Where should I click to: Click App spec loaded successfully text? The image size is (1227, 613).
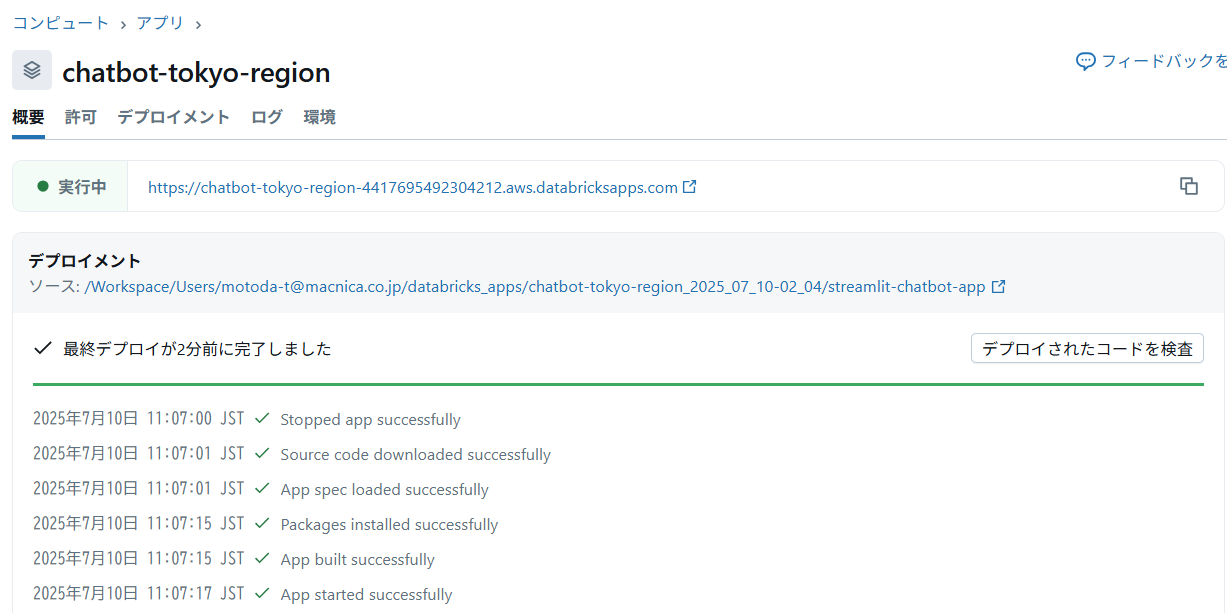385,490
